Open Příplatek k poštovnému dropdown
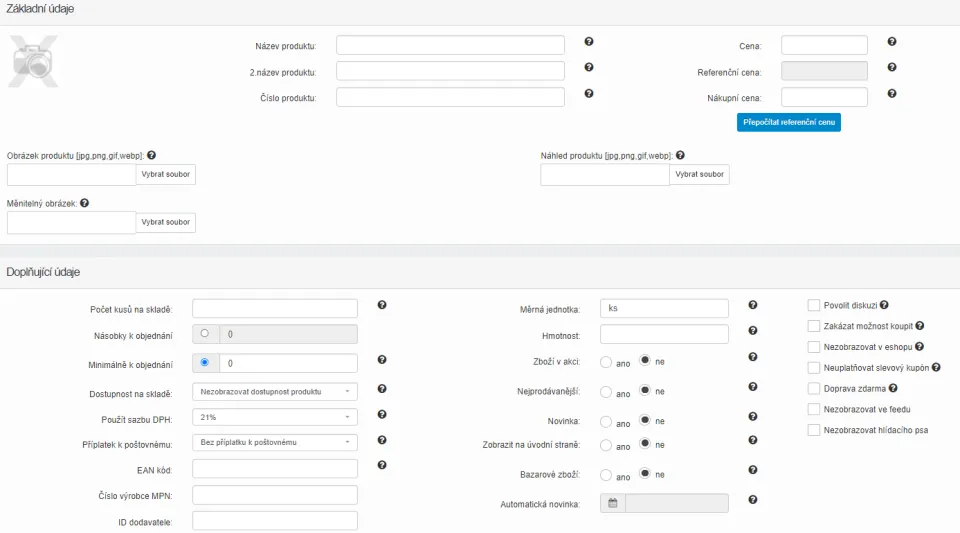This screenshot has height=533, width=960. (x=275, y=442)
